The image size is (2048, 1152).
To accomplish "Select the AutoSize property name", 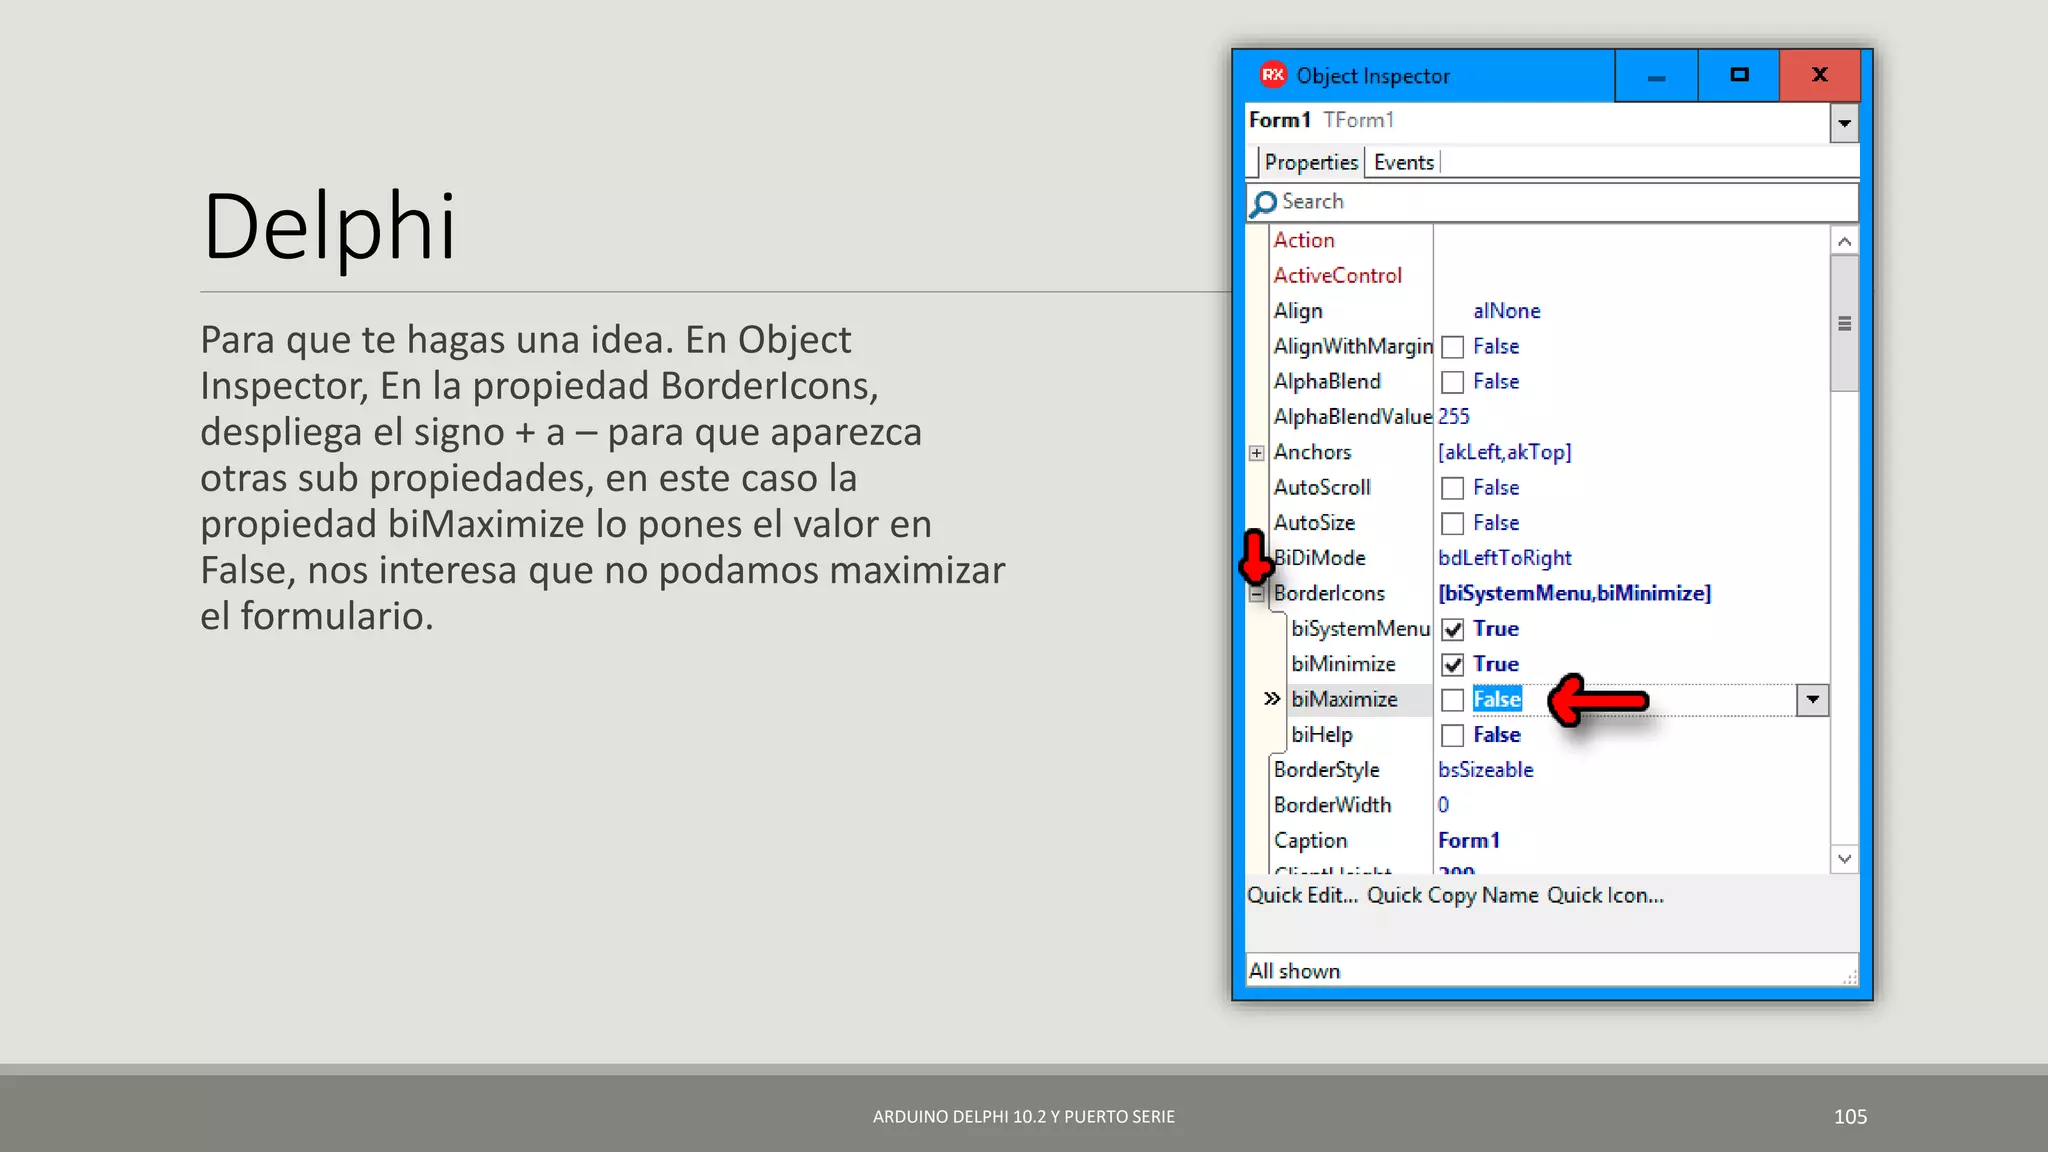I will click(x=1314, y=522).
